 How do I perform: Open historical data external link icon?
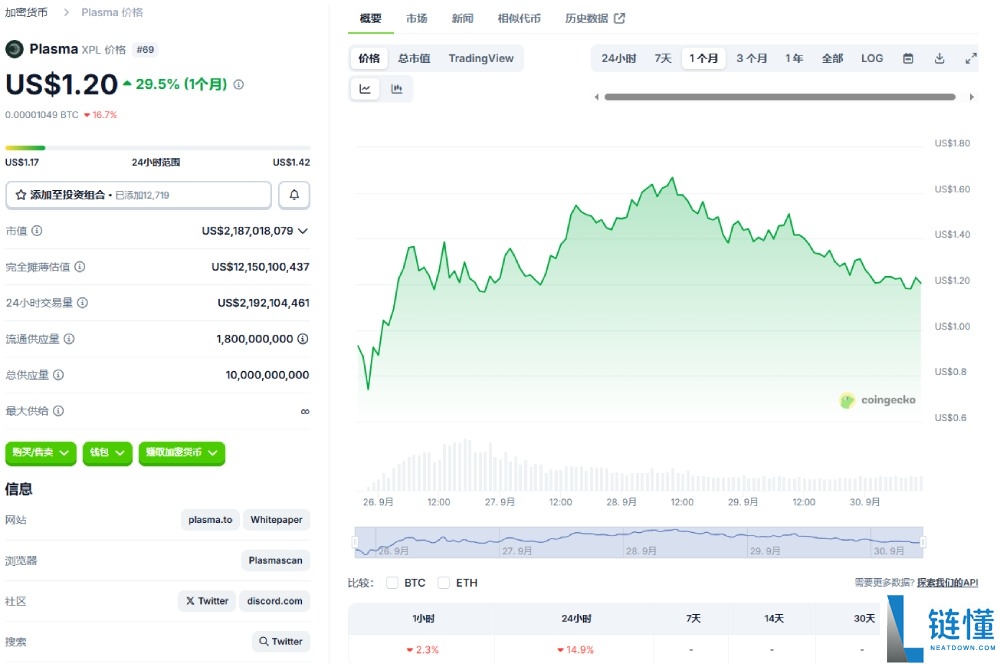pyautogui.click(x=619, y=18)
